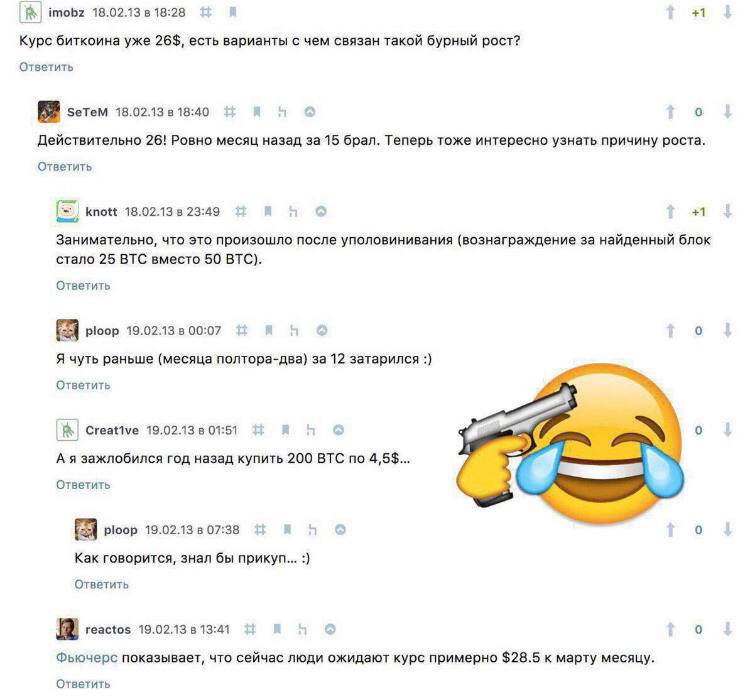Viewport: 750px width, 697px height.
Task: Open hash permalink on ploop's 07:38 comment
Action: (x=260, y=530)
